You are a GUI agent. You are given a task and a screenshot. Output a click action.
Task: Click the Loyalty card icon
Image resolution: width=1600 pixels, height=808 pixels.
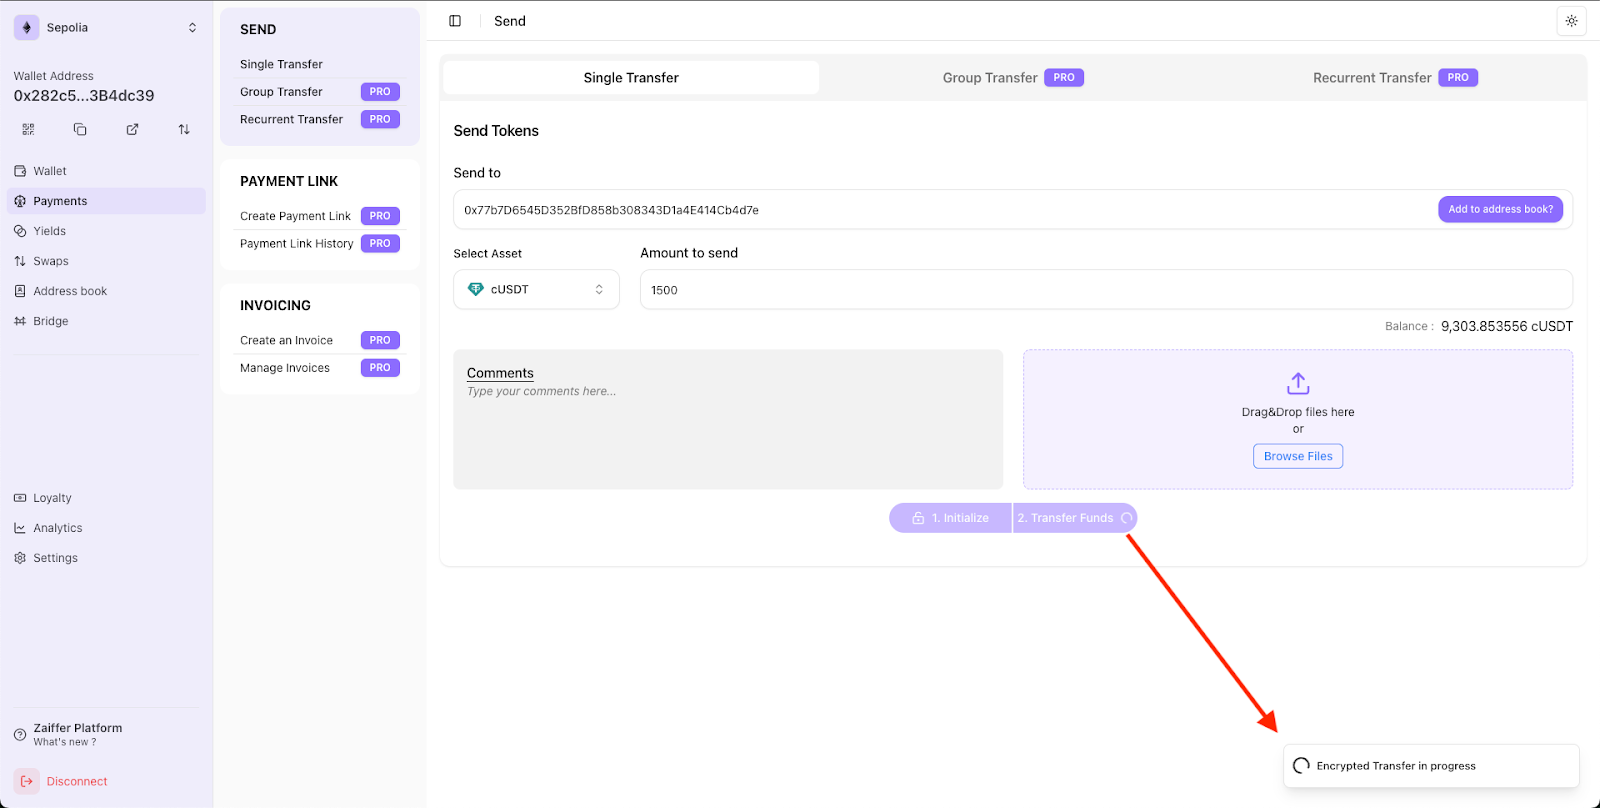20,498
